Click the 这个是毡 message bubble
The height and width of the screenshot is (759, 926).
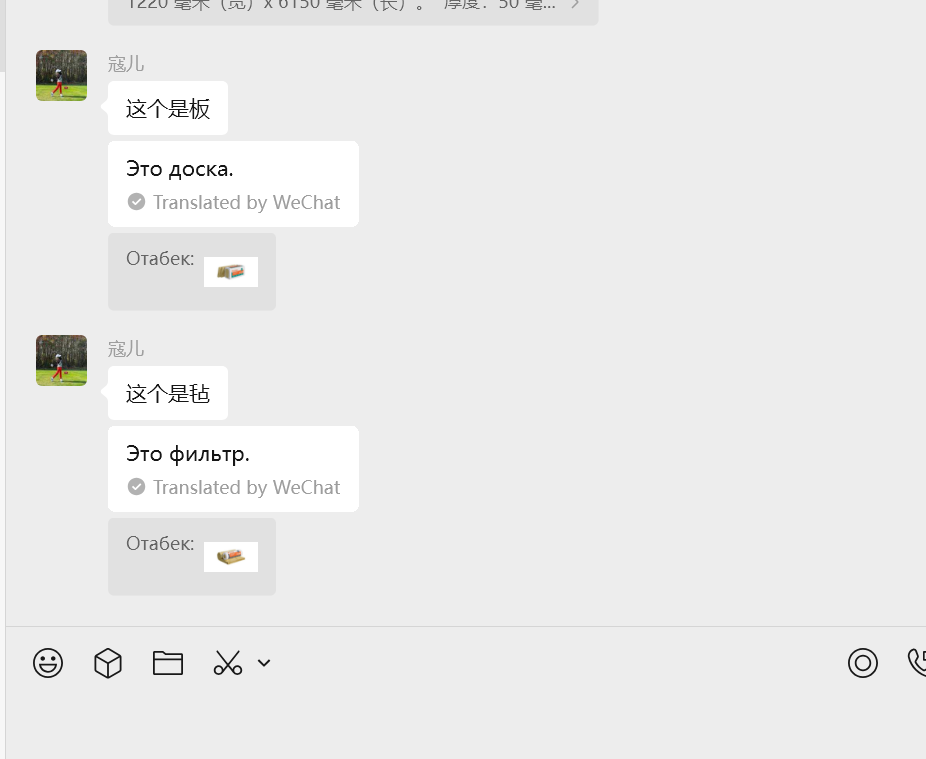(x=168, y=393)
